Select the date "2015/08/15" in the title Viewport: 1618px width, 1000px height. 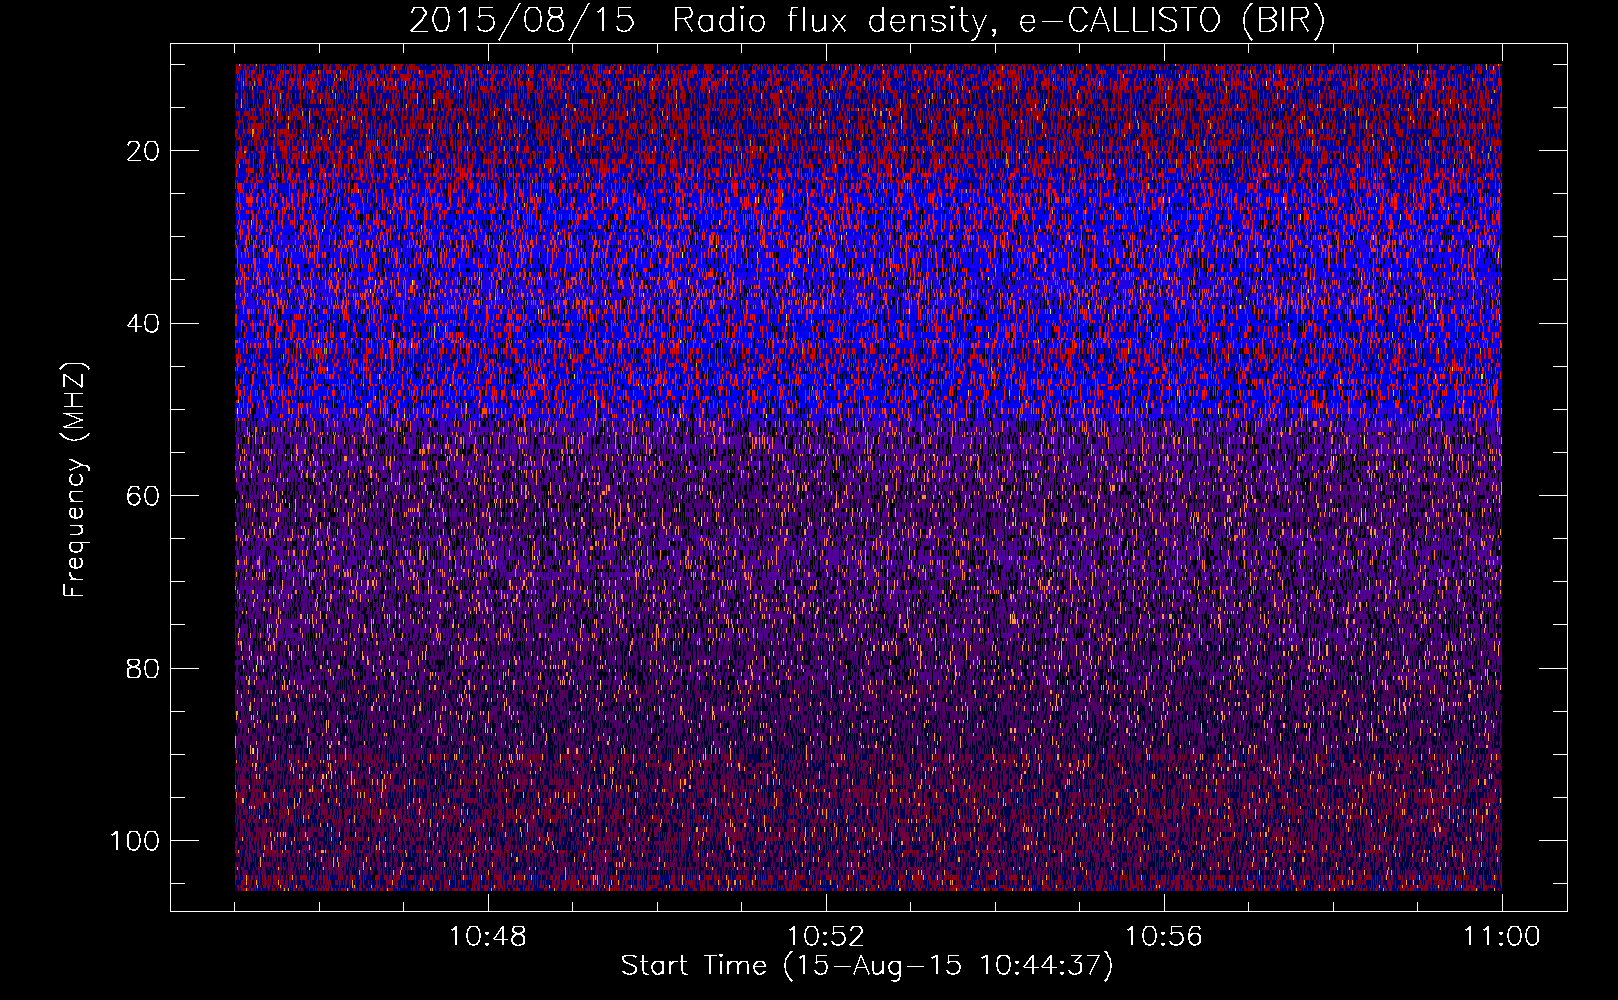coord(522,21)
